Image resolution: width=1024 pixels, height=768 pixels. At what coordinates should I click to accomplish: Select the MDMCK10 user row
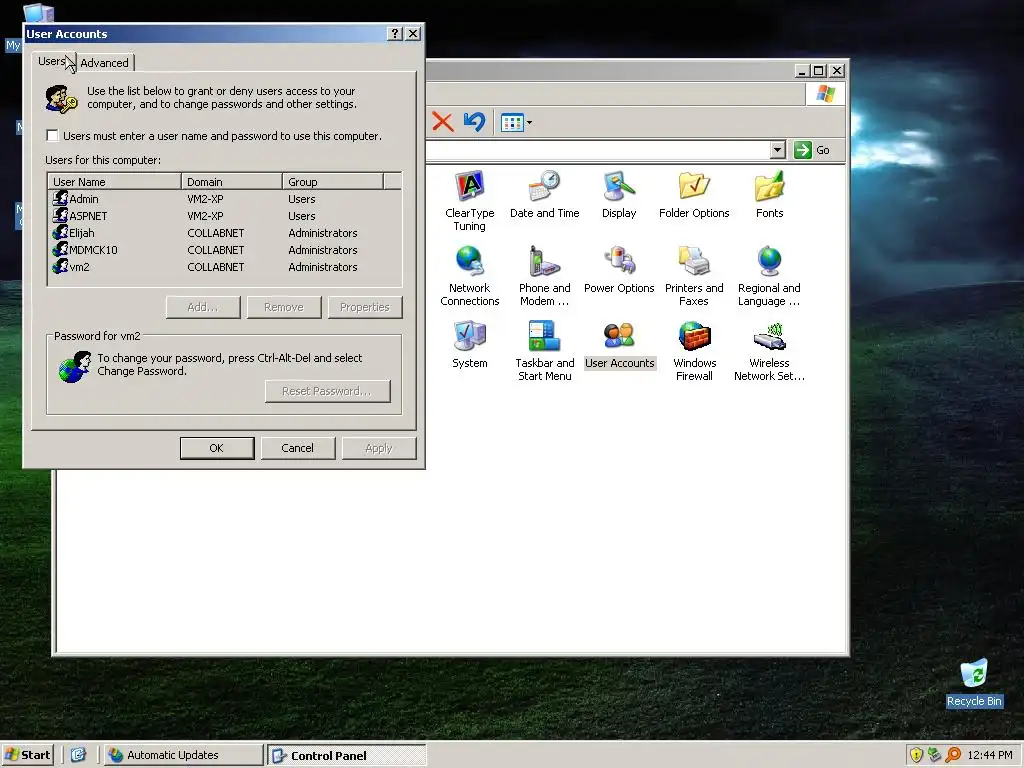(x=225, y=249)
